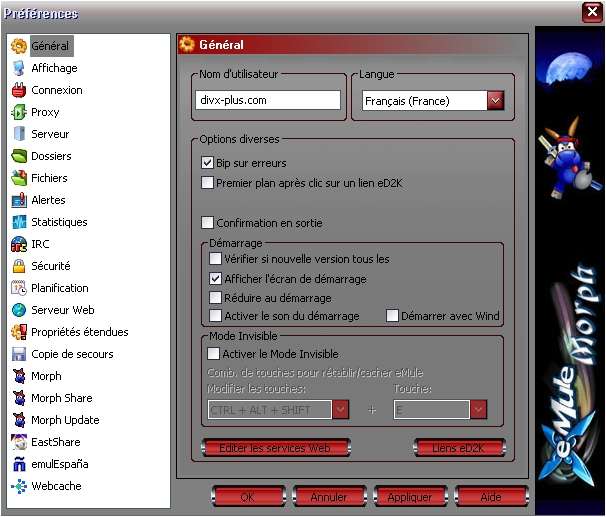The width and height of the screenshot is (606, 517).
Task: Click the Serveur Web globe icon
Action: point(19,310)
